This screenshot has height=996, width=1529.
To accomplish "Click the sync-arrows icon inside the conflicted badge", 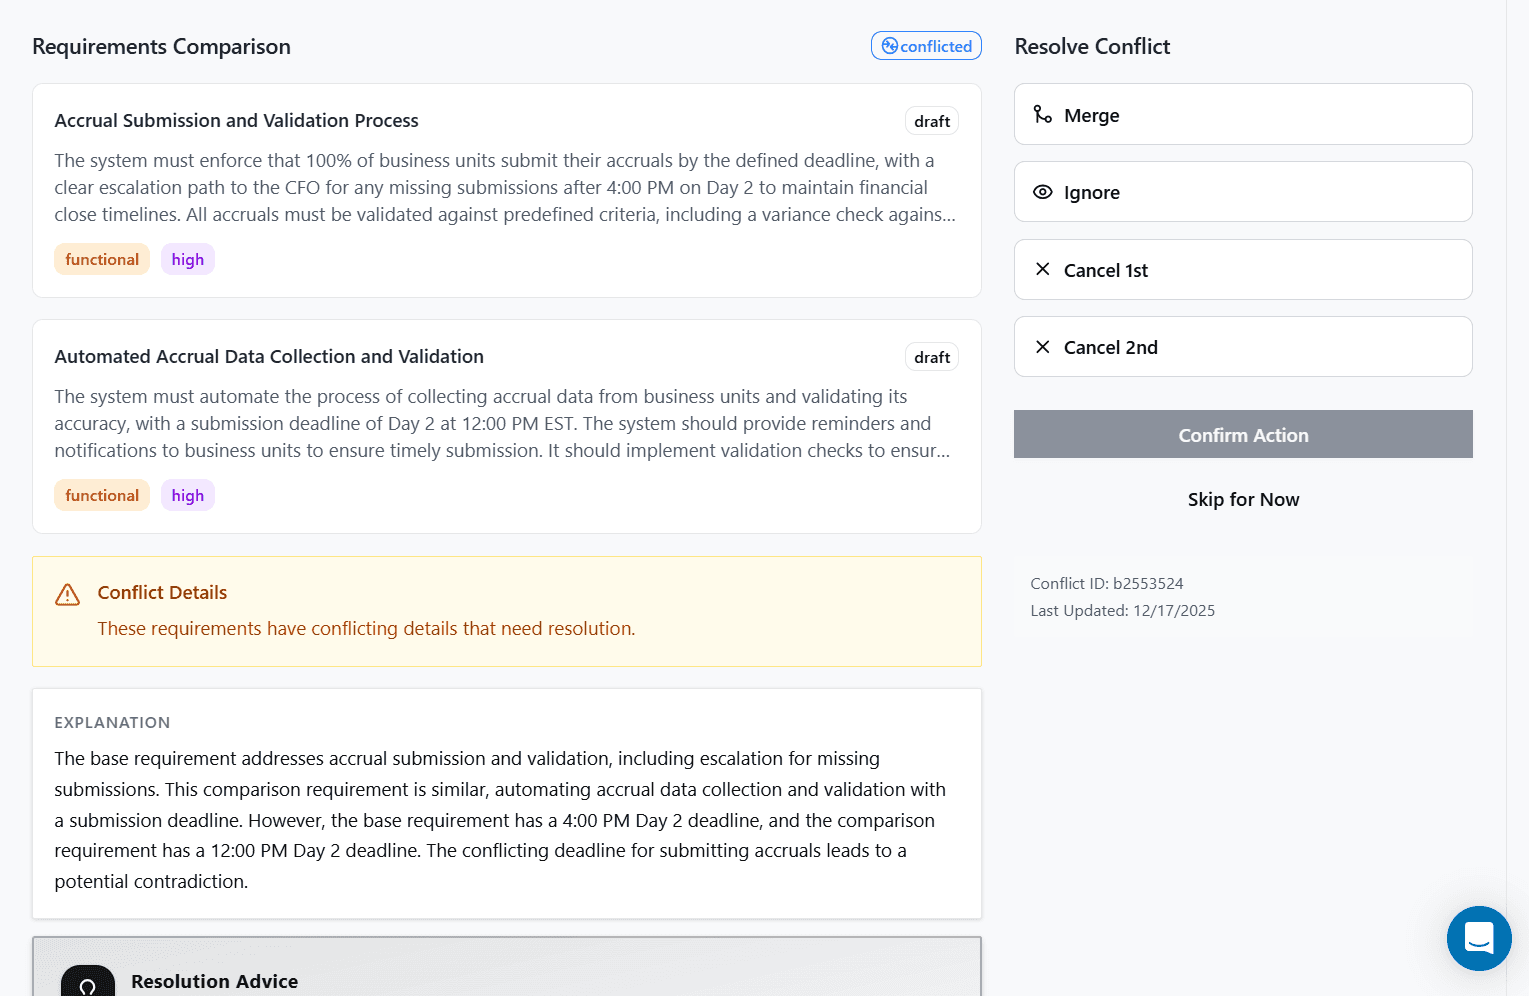I will coord(890,45).
